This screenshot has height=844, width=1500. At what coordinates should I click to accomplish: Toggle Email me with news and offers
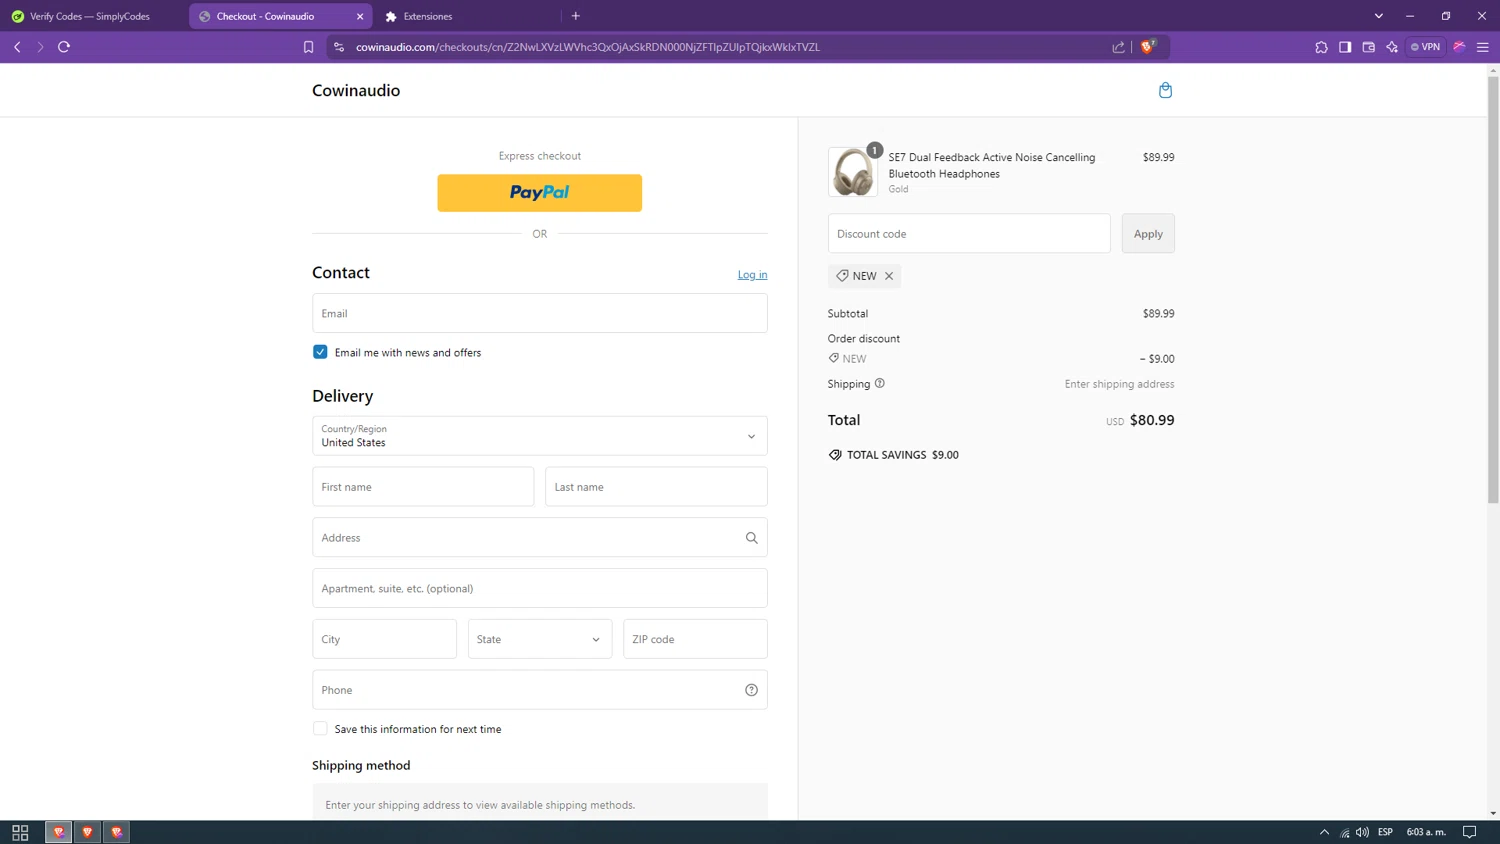point(320,352)
